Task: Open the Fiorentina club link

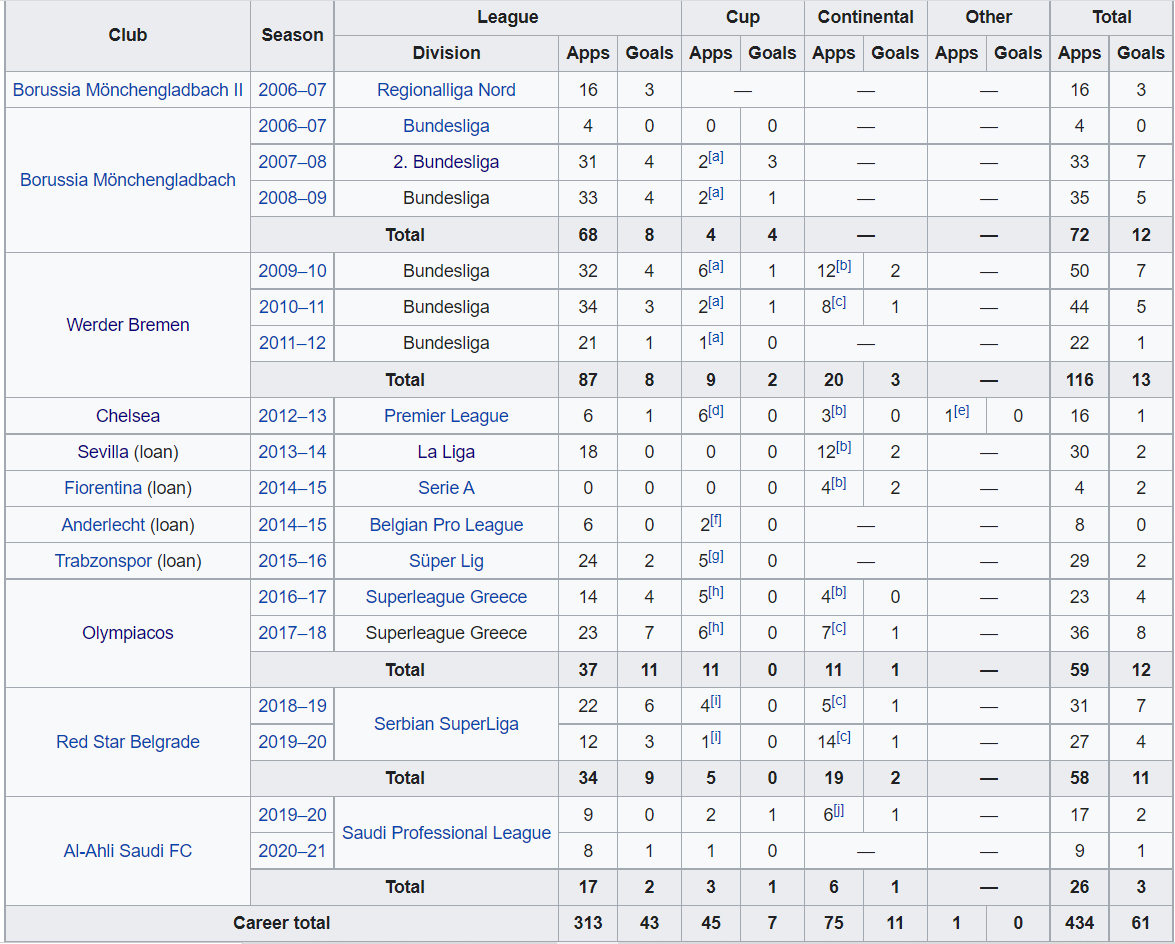Action: pos(103,488)
